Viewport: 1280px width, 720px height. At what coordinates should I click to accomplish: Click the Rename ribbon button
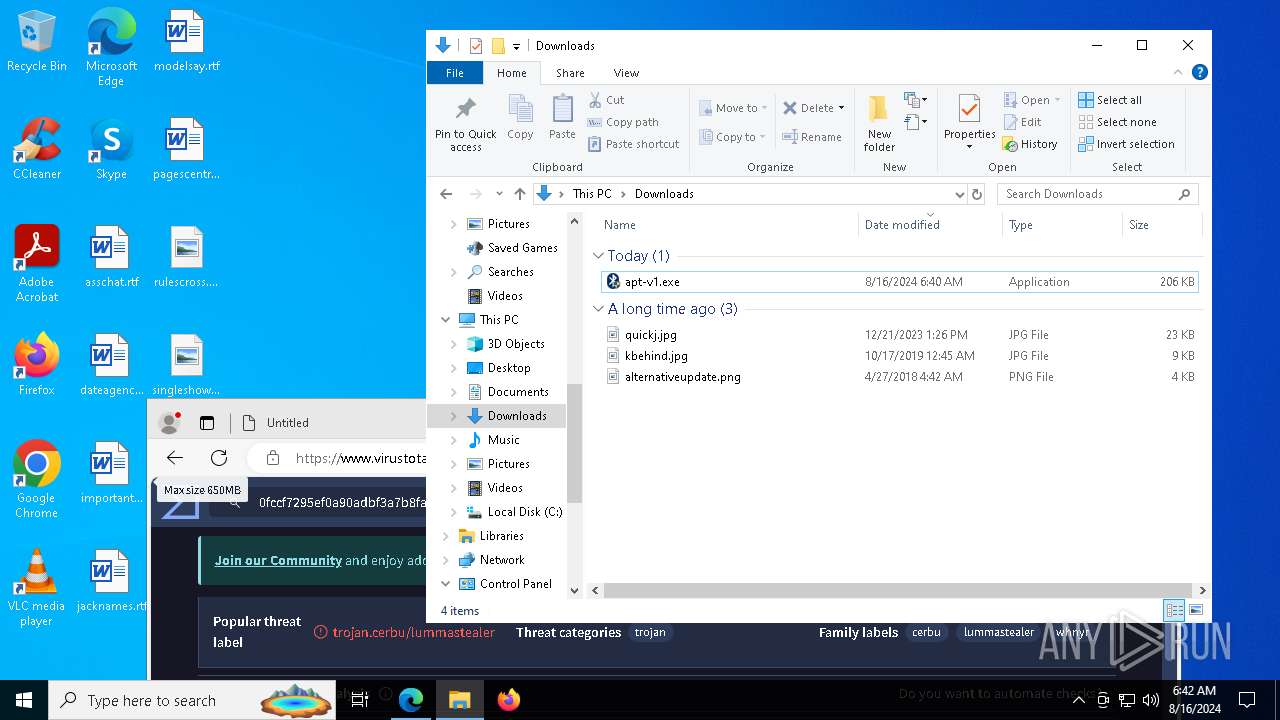coord(812,137)
